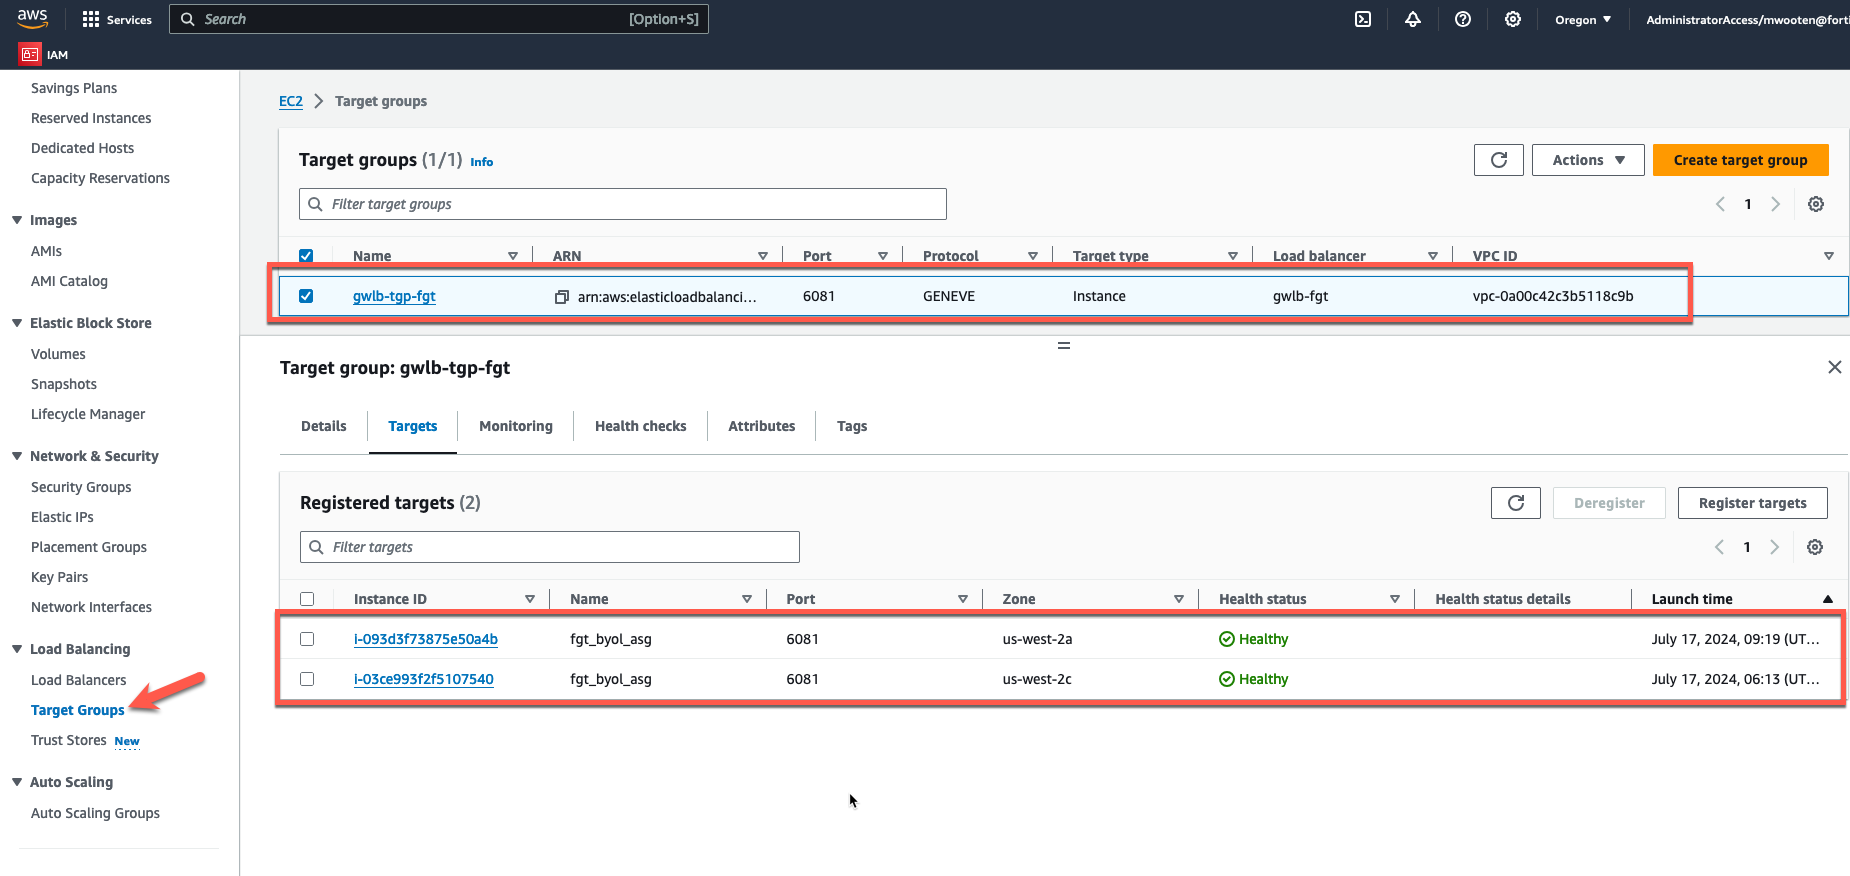Switch to the Details tab

[324, 426]
